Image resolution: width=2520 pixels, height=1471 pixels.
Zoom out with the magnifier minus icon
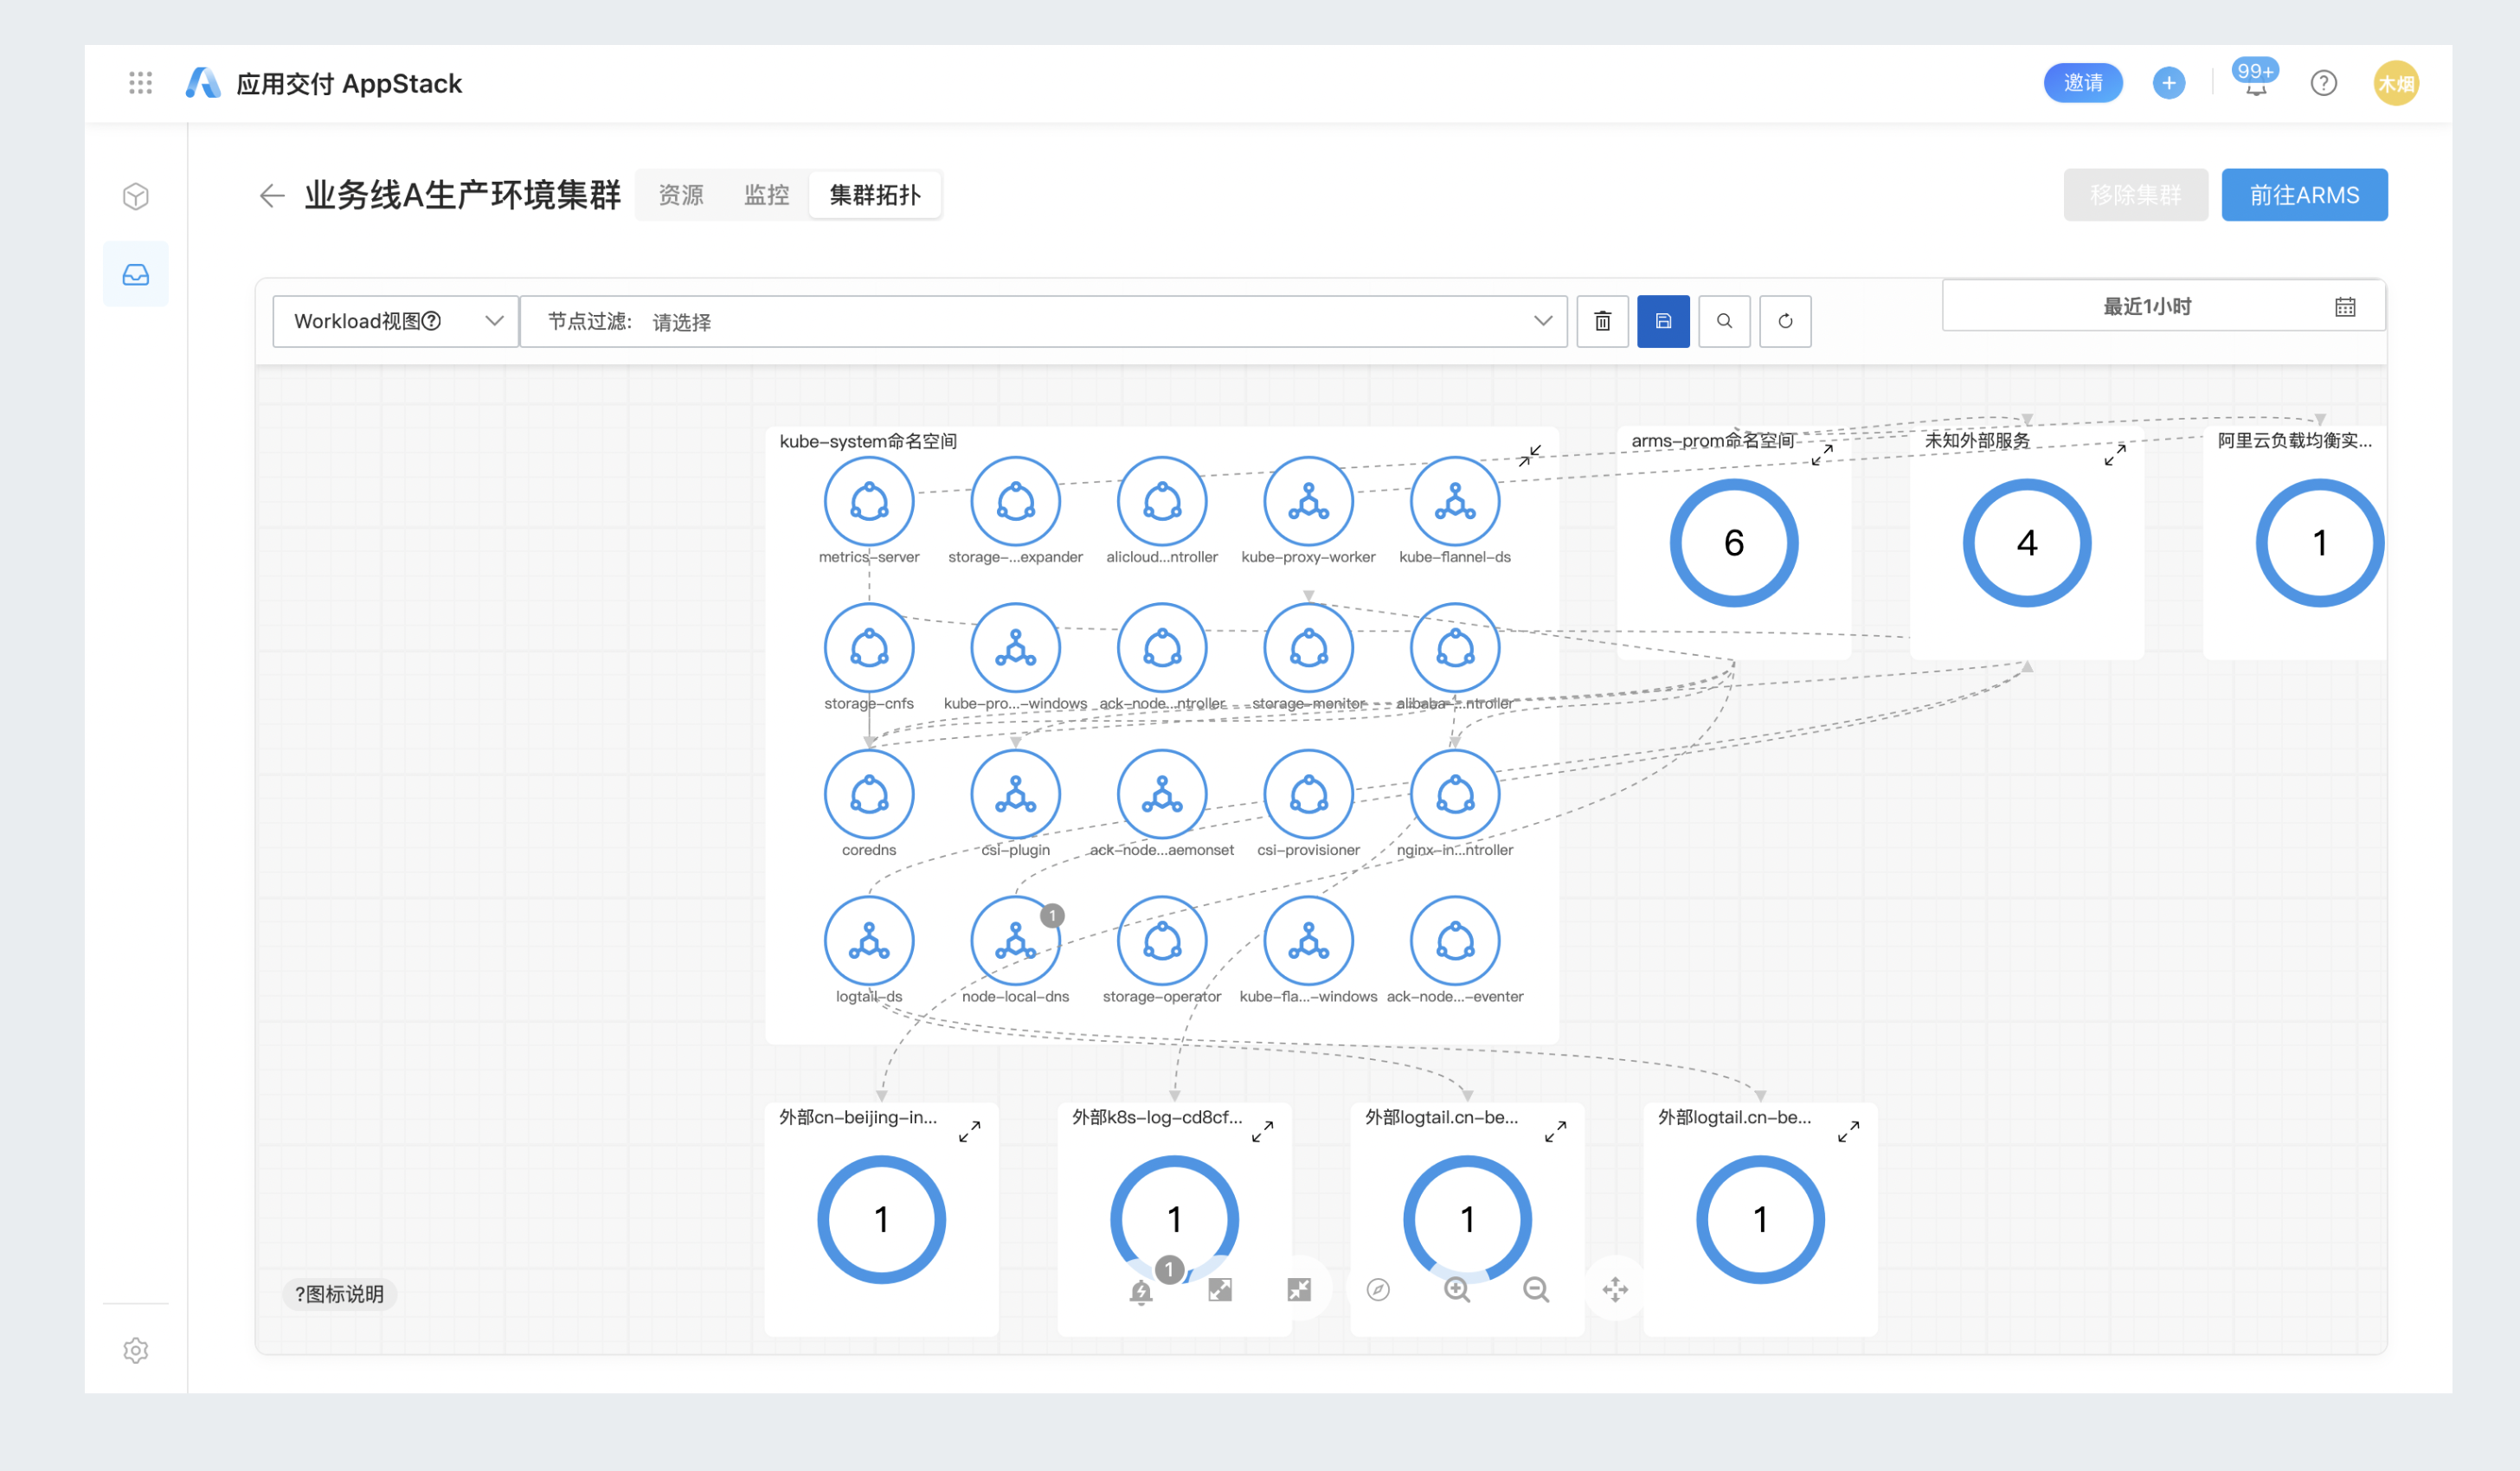point(1536,1290)
